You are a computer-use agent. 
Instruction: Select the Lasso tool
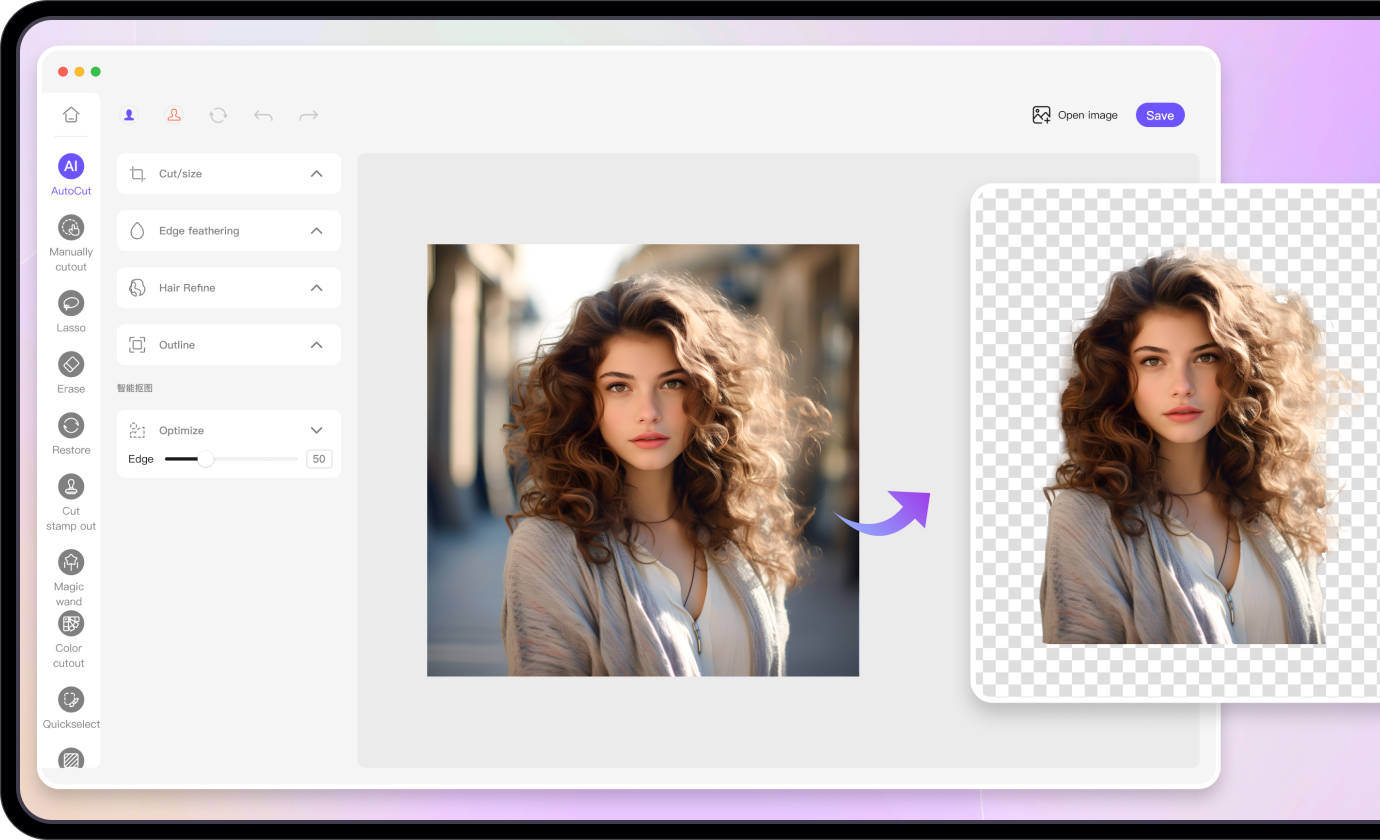coord(71,303)
